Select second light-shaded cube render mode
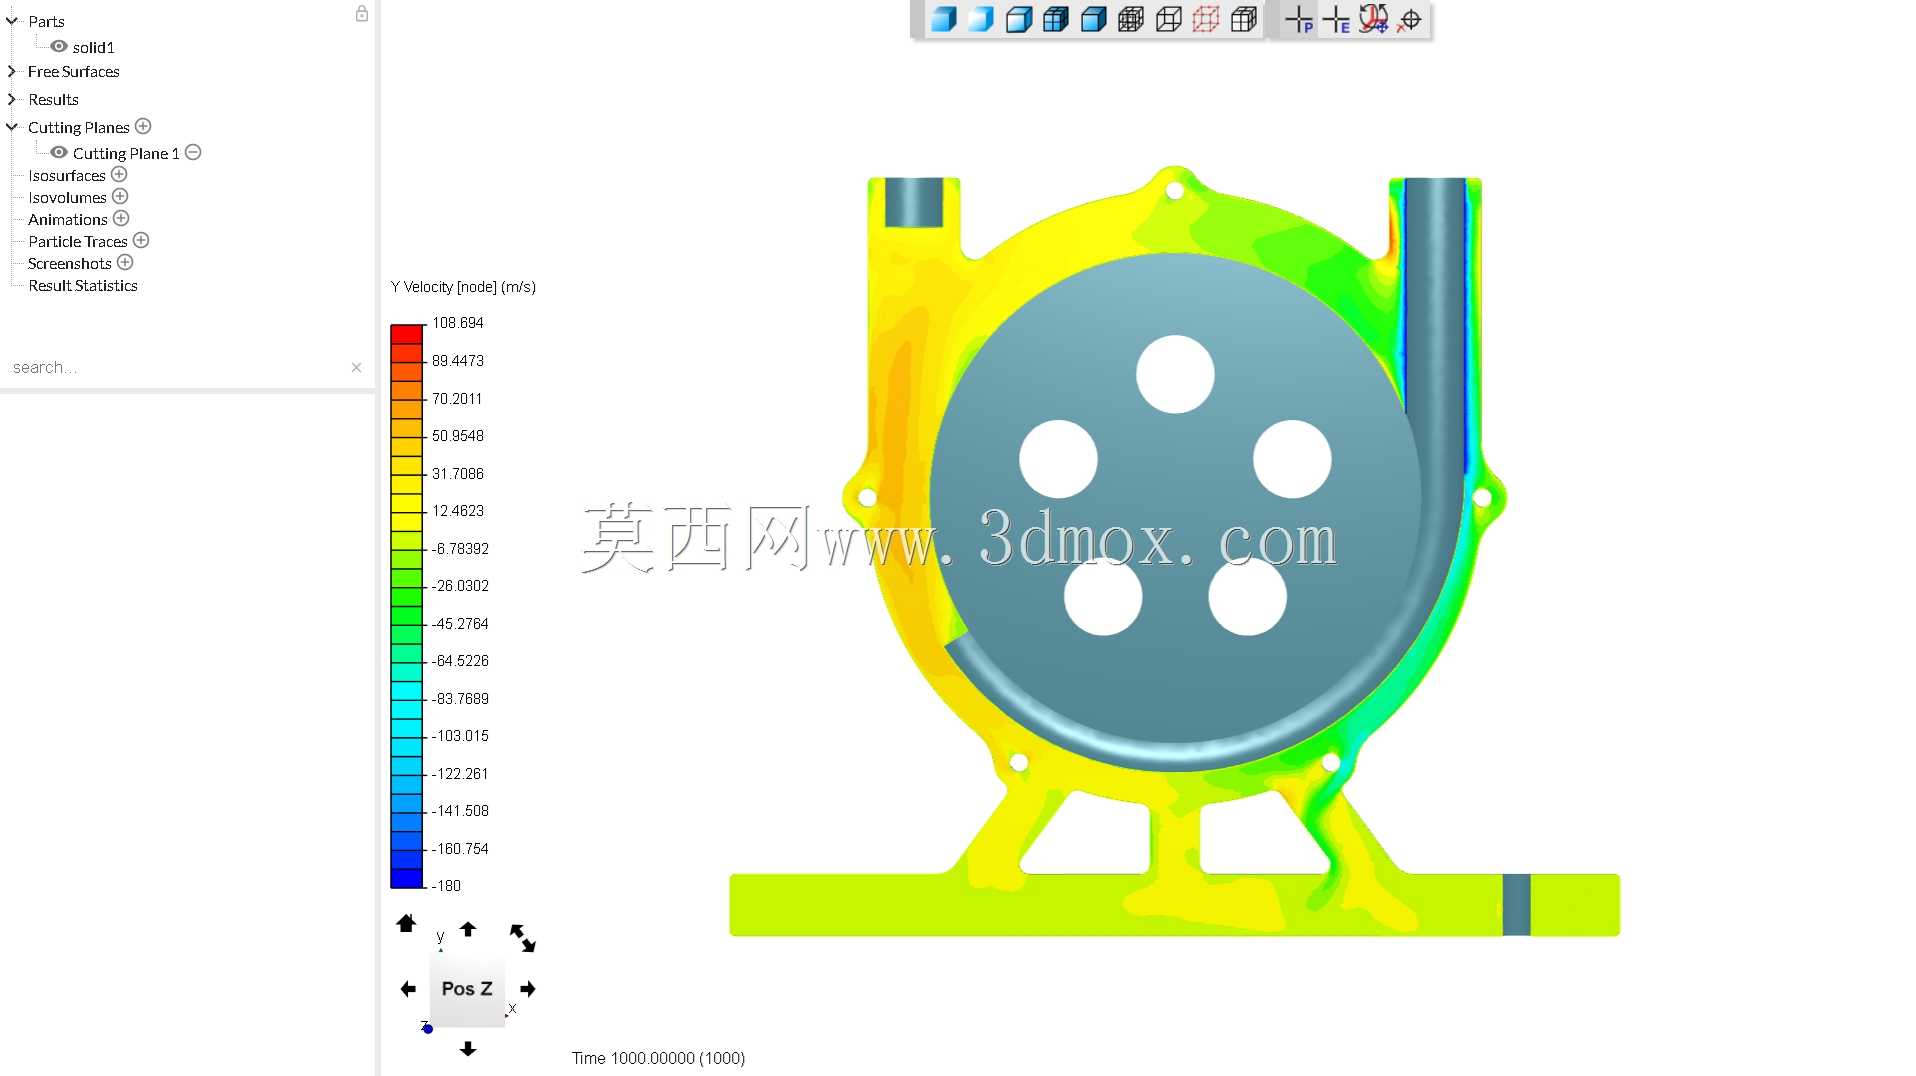Screen dimensions: 1916x1076 [981, 19]
